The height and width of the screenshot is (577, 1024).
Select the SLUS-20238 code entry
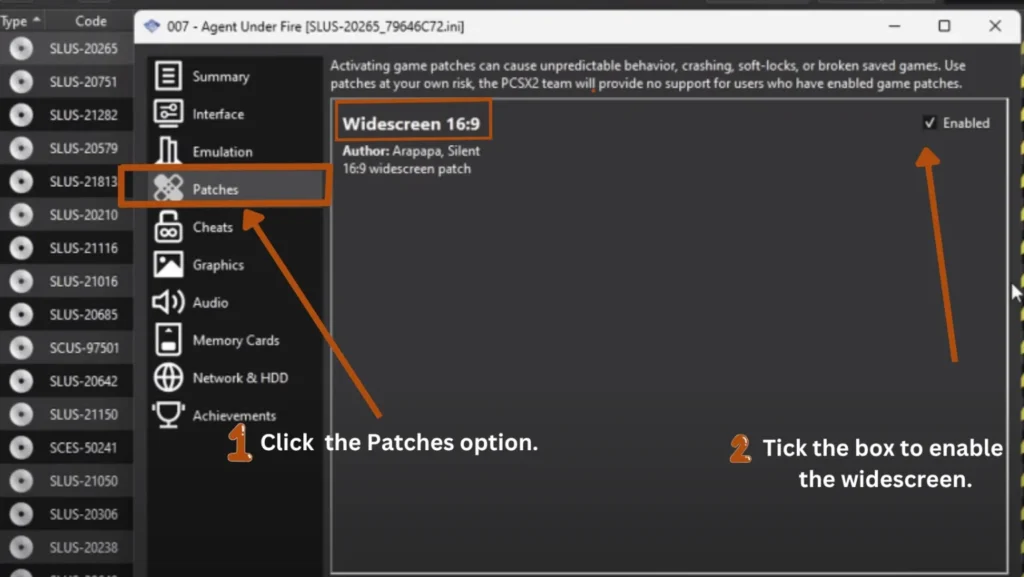point(84,548)
